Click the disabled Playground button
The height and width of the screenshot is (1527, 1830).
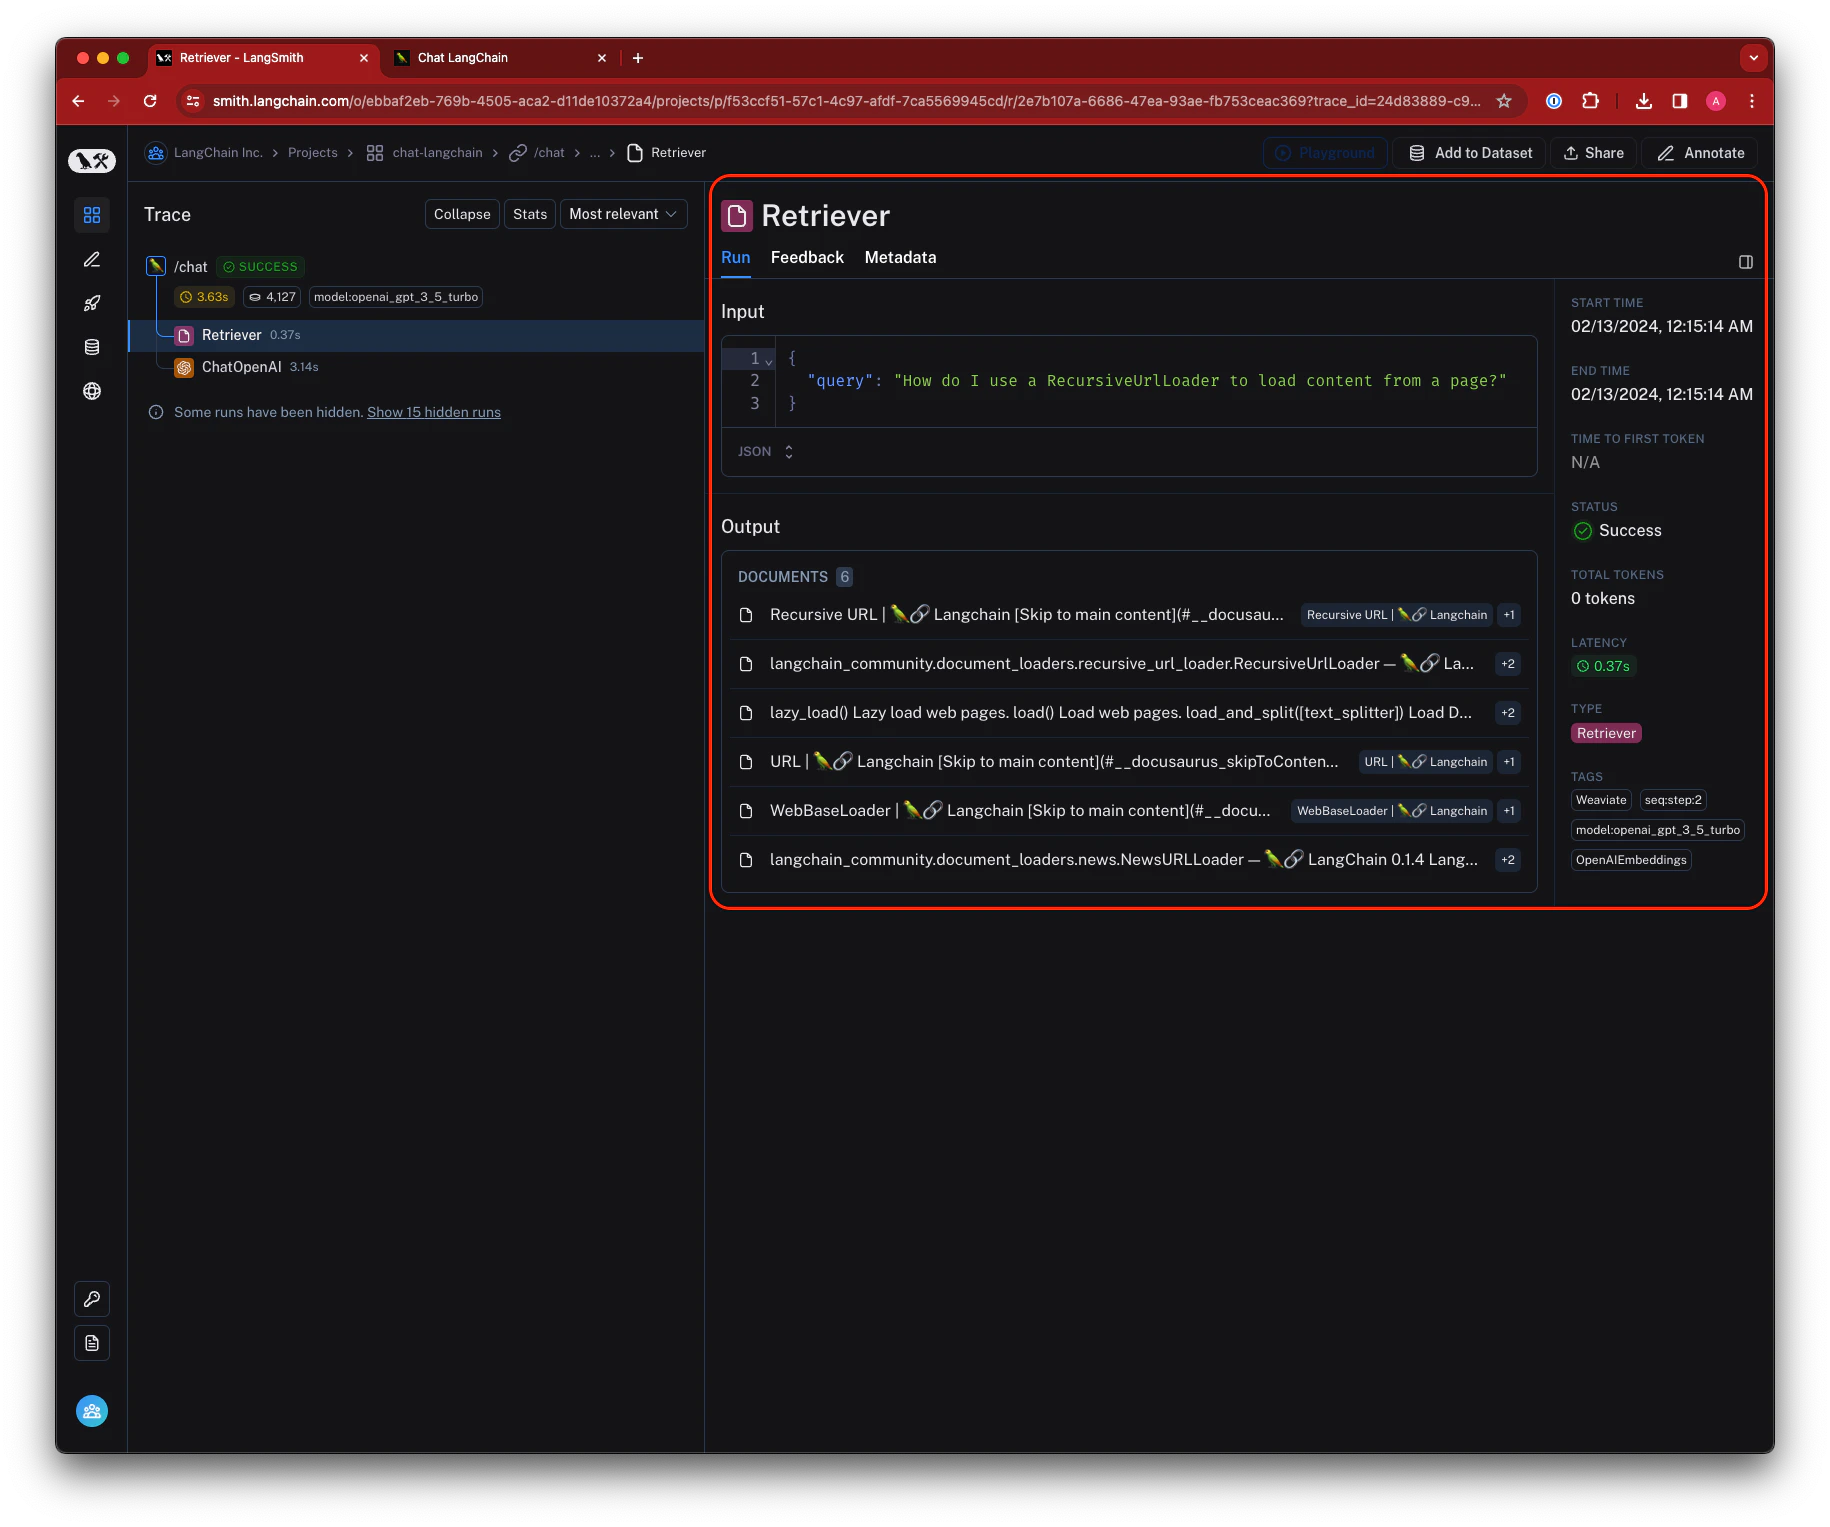1325,153
